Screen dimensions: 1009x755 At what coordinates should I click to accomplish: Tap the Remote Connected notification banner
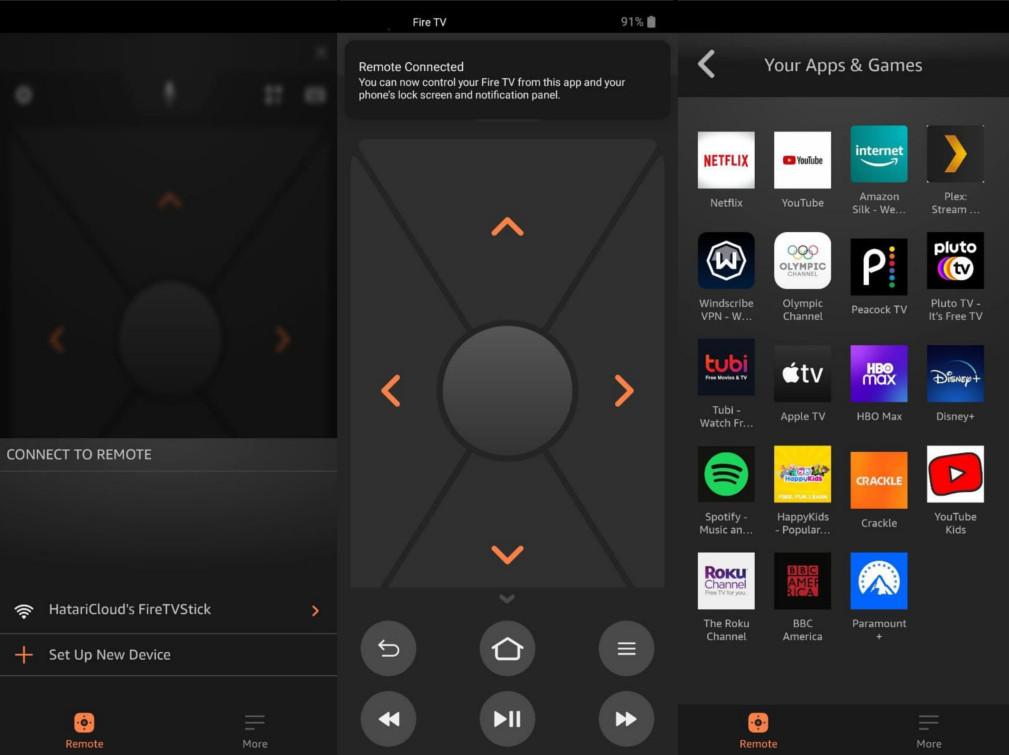coord(507,80)
